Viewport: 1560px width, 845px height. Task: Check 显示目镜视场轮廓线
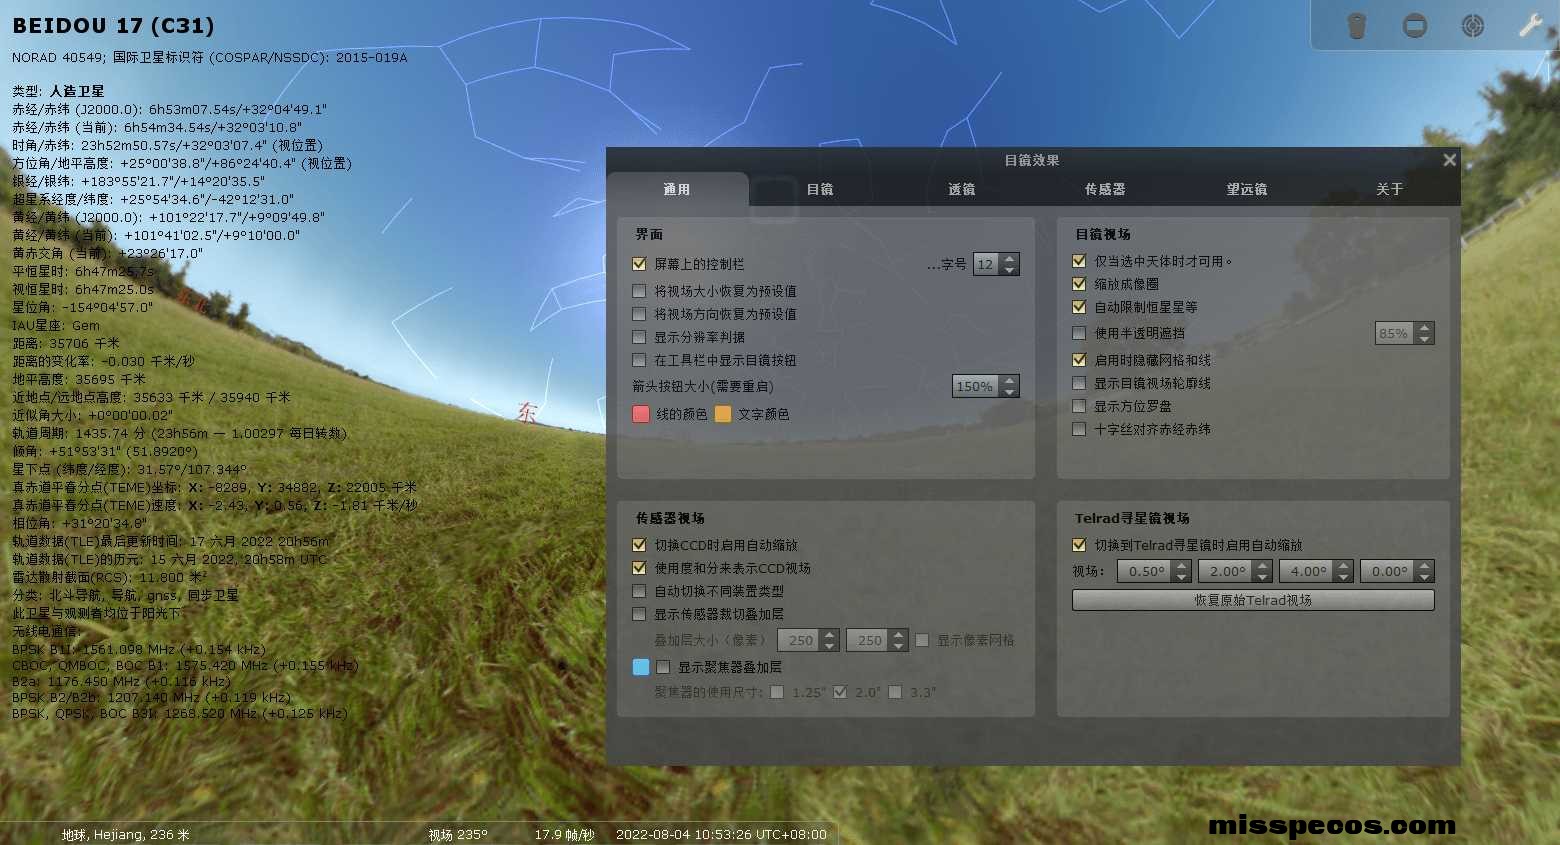1079,383
